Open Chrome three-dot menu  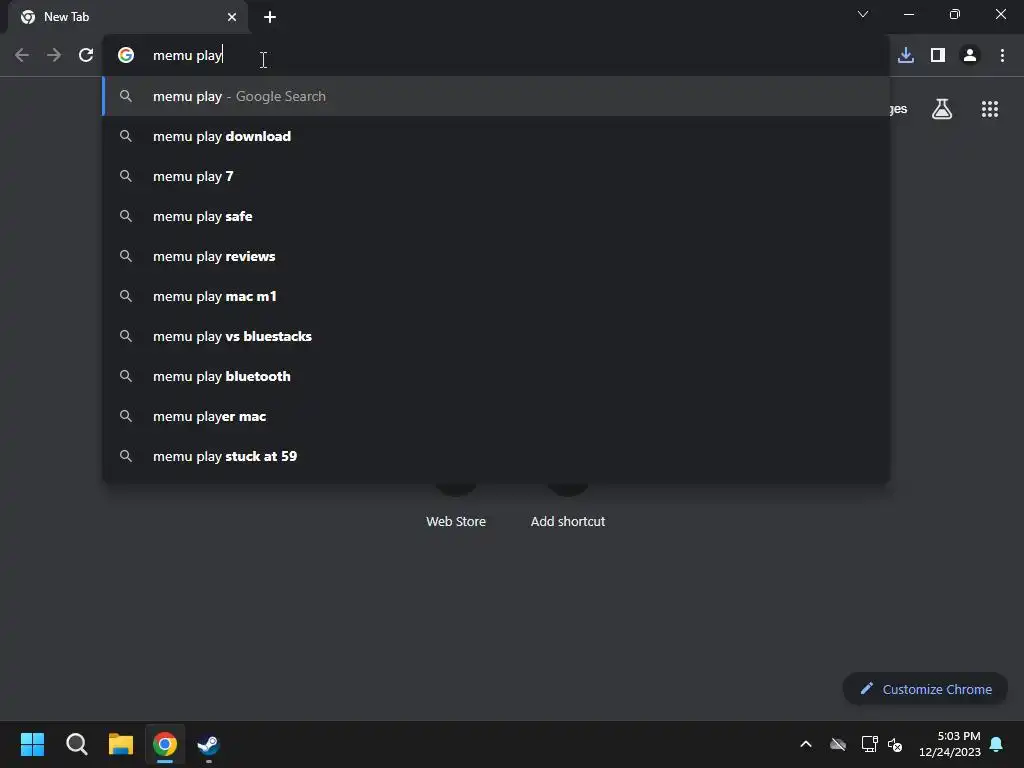(x=1002, y=56)
